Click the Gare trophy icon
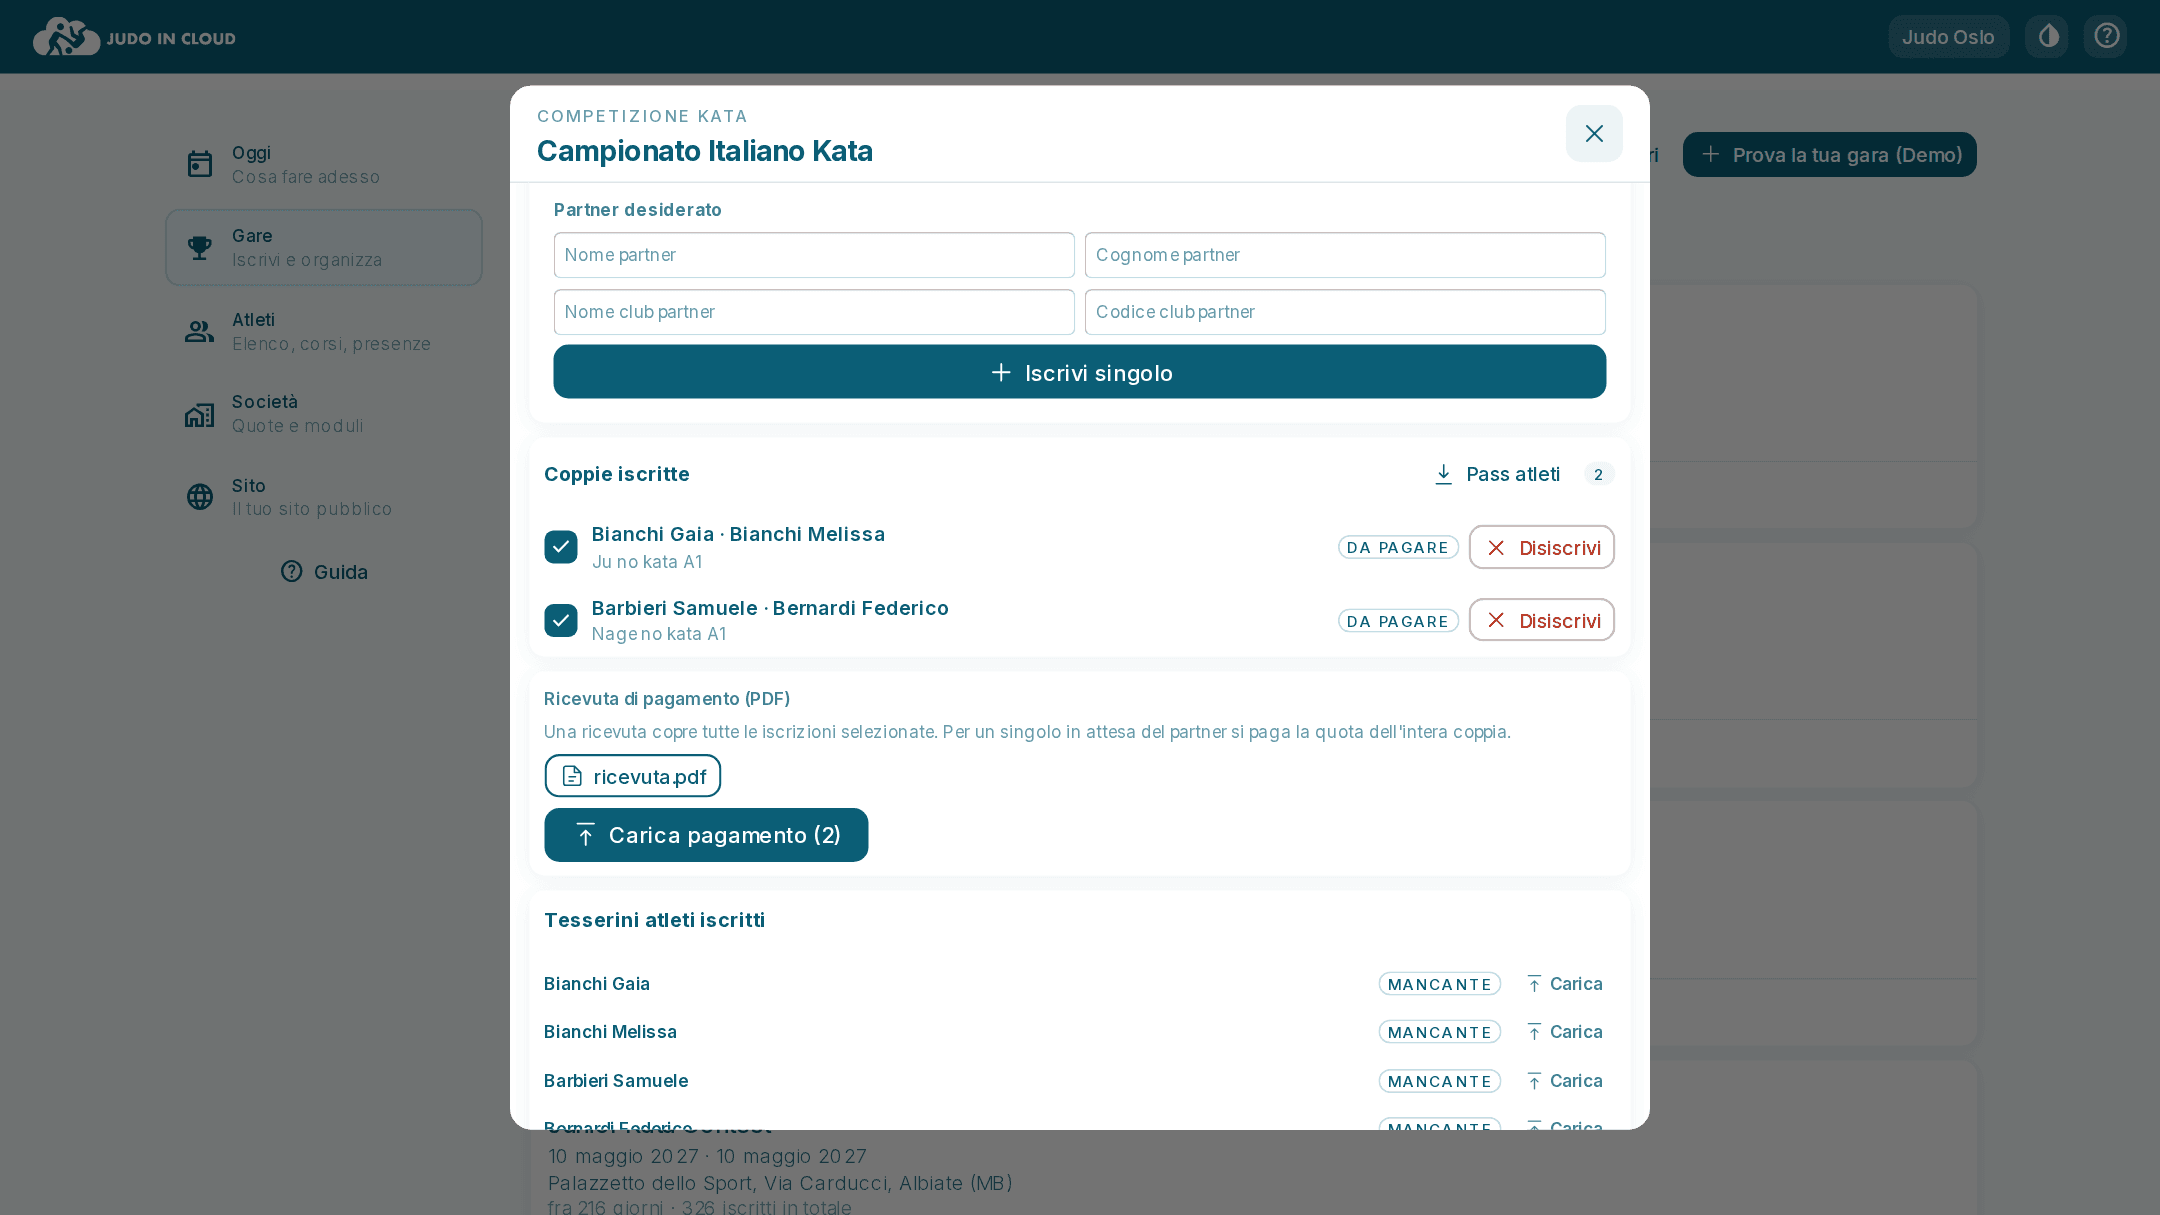2160x1215 pixels. pos(200,247)
